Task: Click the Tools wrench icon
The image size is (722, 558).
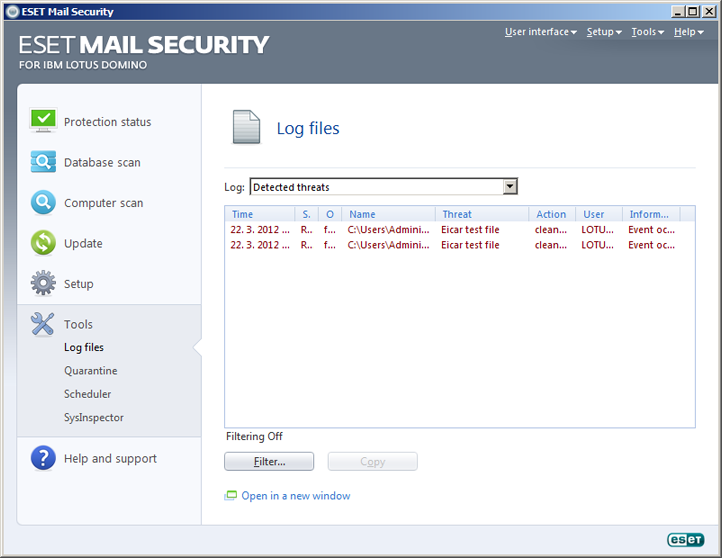Action: (43, 323)
